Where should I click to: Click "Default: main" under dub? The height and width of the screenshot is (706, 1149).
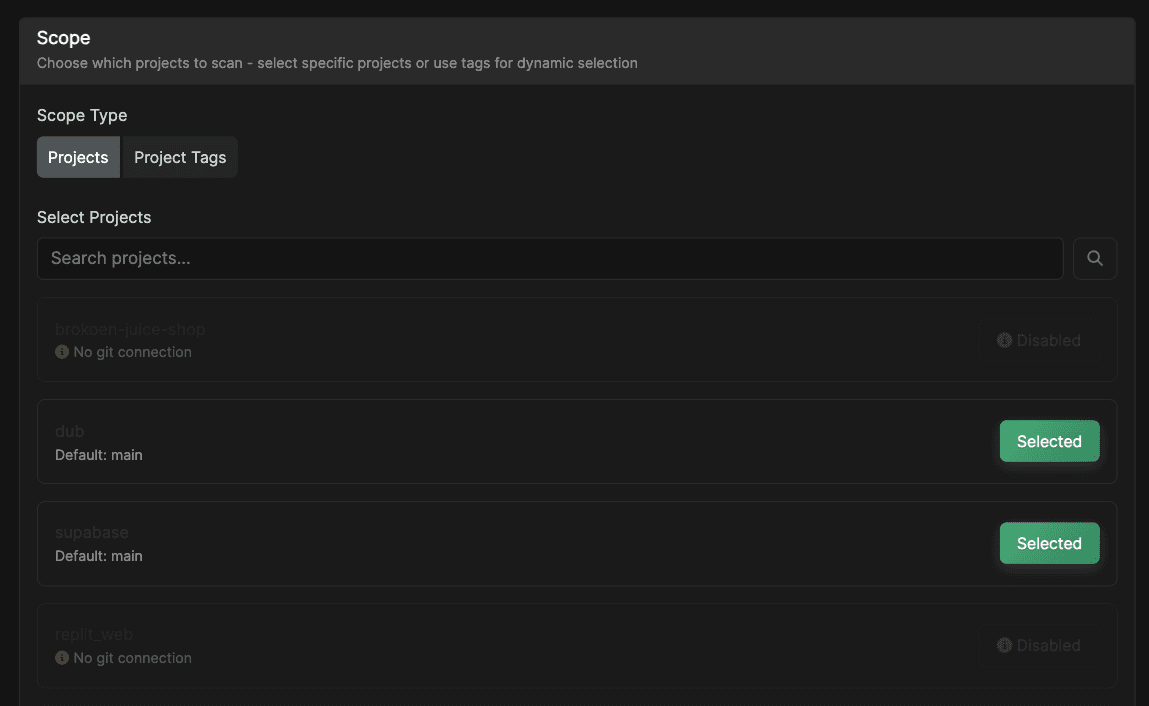coord(99,455)
